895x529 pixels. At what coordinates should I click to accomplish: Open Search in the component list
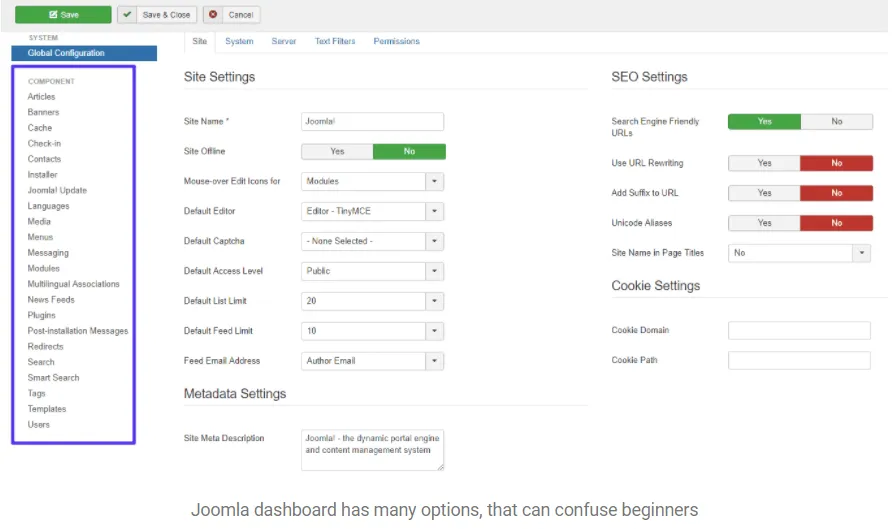[41, 362]
